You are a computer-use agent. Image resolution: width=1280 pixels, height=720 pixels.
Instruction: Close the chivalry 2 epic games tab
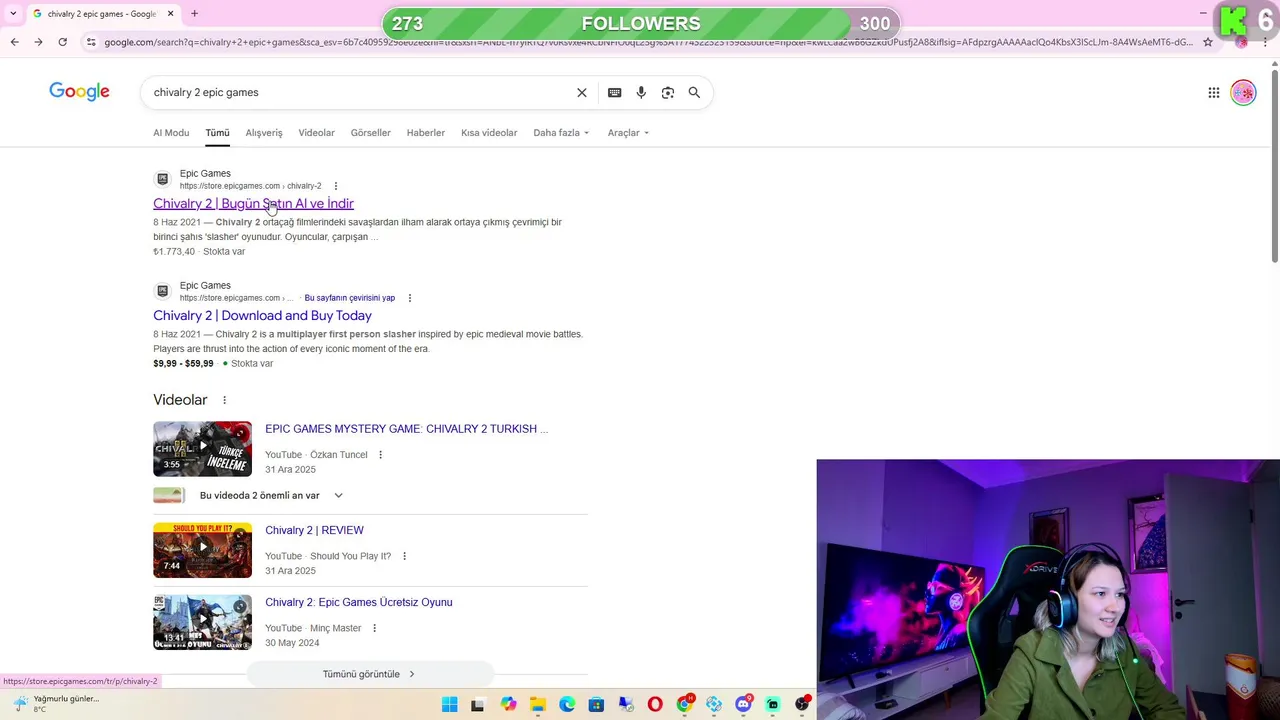(x=171, y=14)
